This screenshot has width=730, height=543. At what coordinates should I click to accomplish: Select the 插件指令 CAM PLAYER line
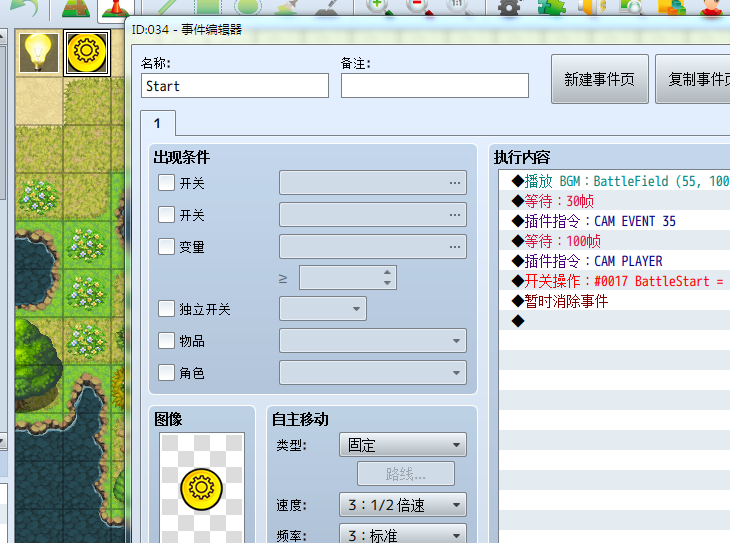(615, 261)
